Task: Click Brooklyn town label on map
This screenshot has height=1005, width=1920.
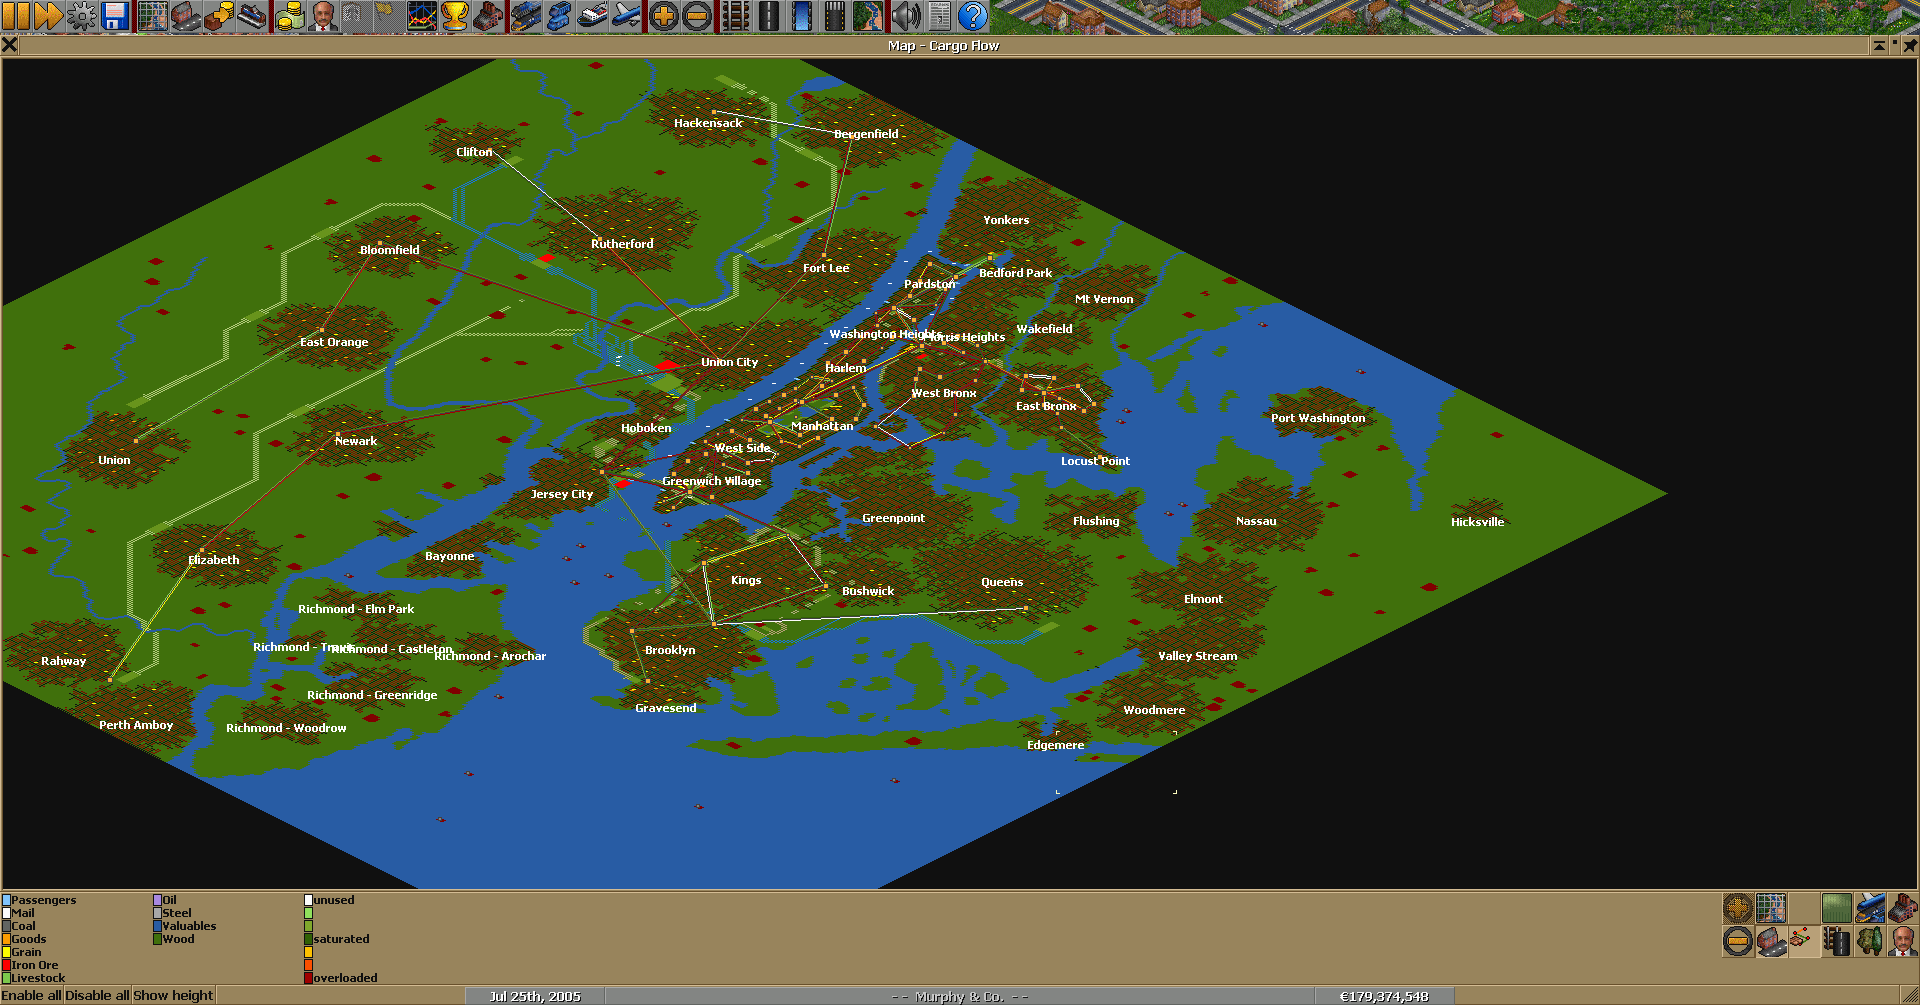Action: [670, 650]
